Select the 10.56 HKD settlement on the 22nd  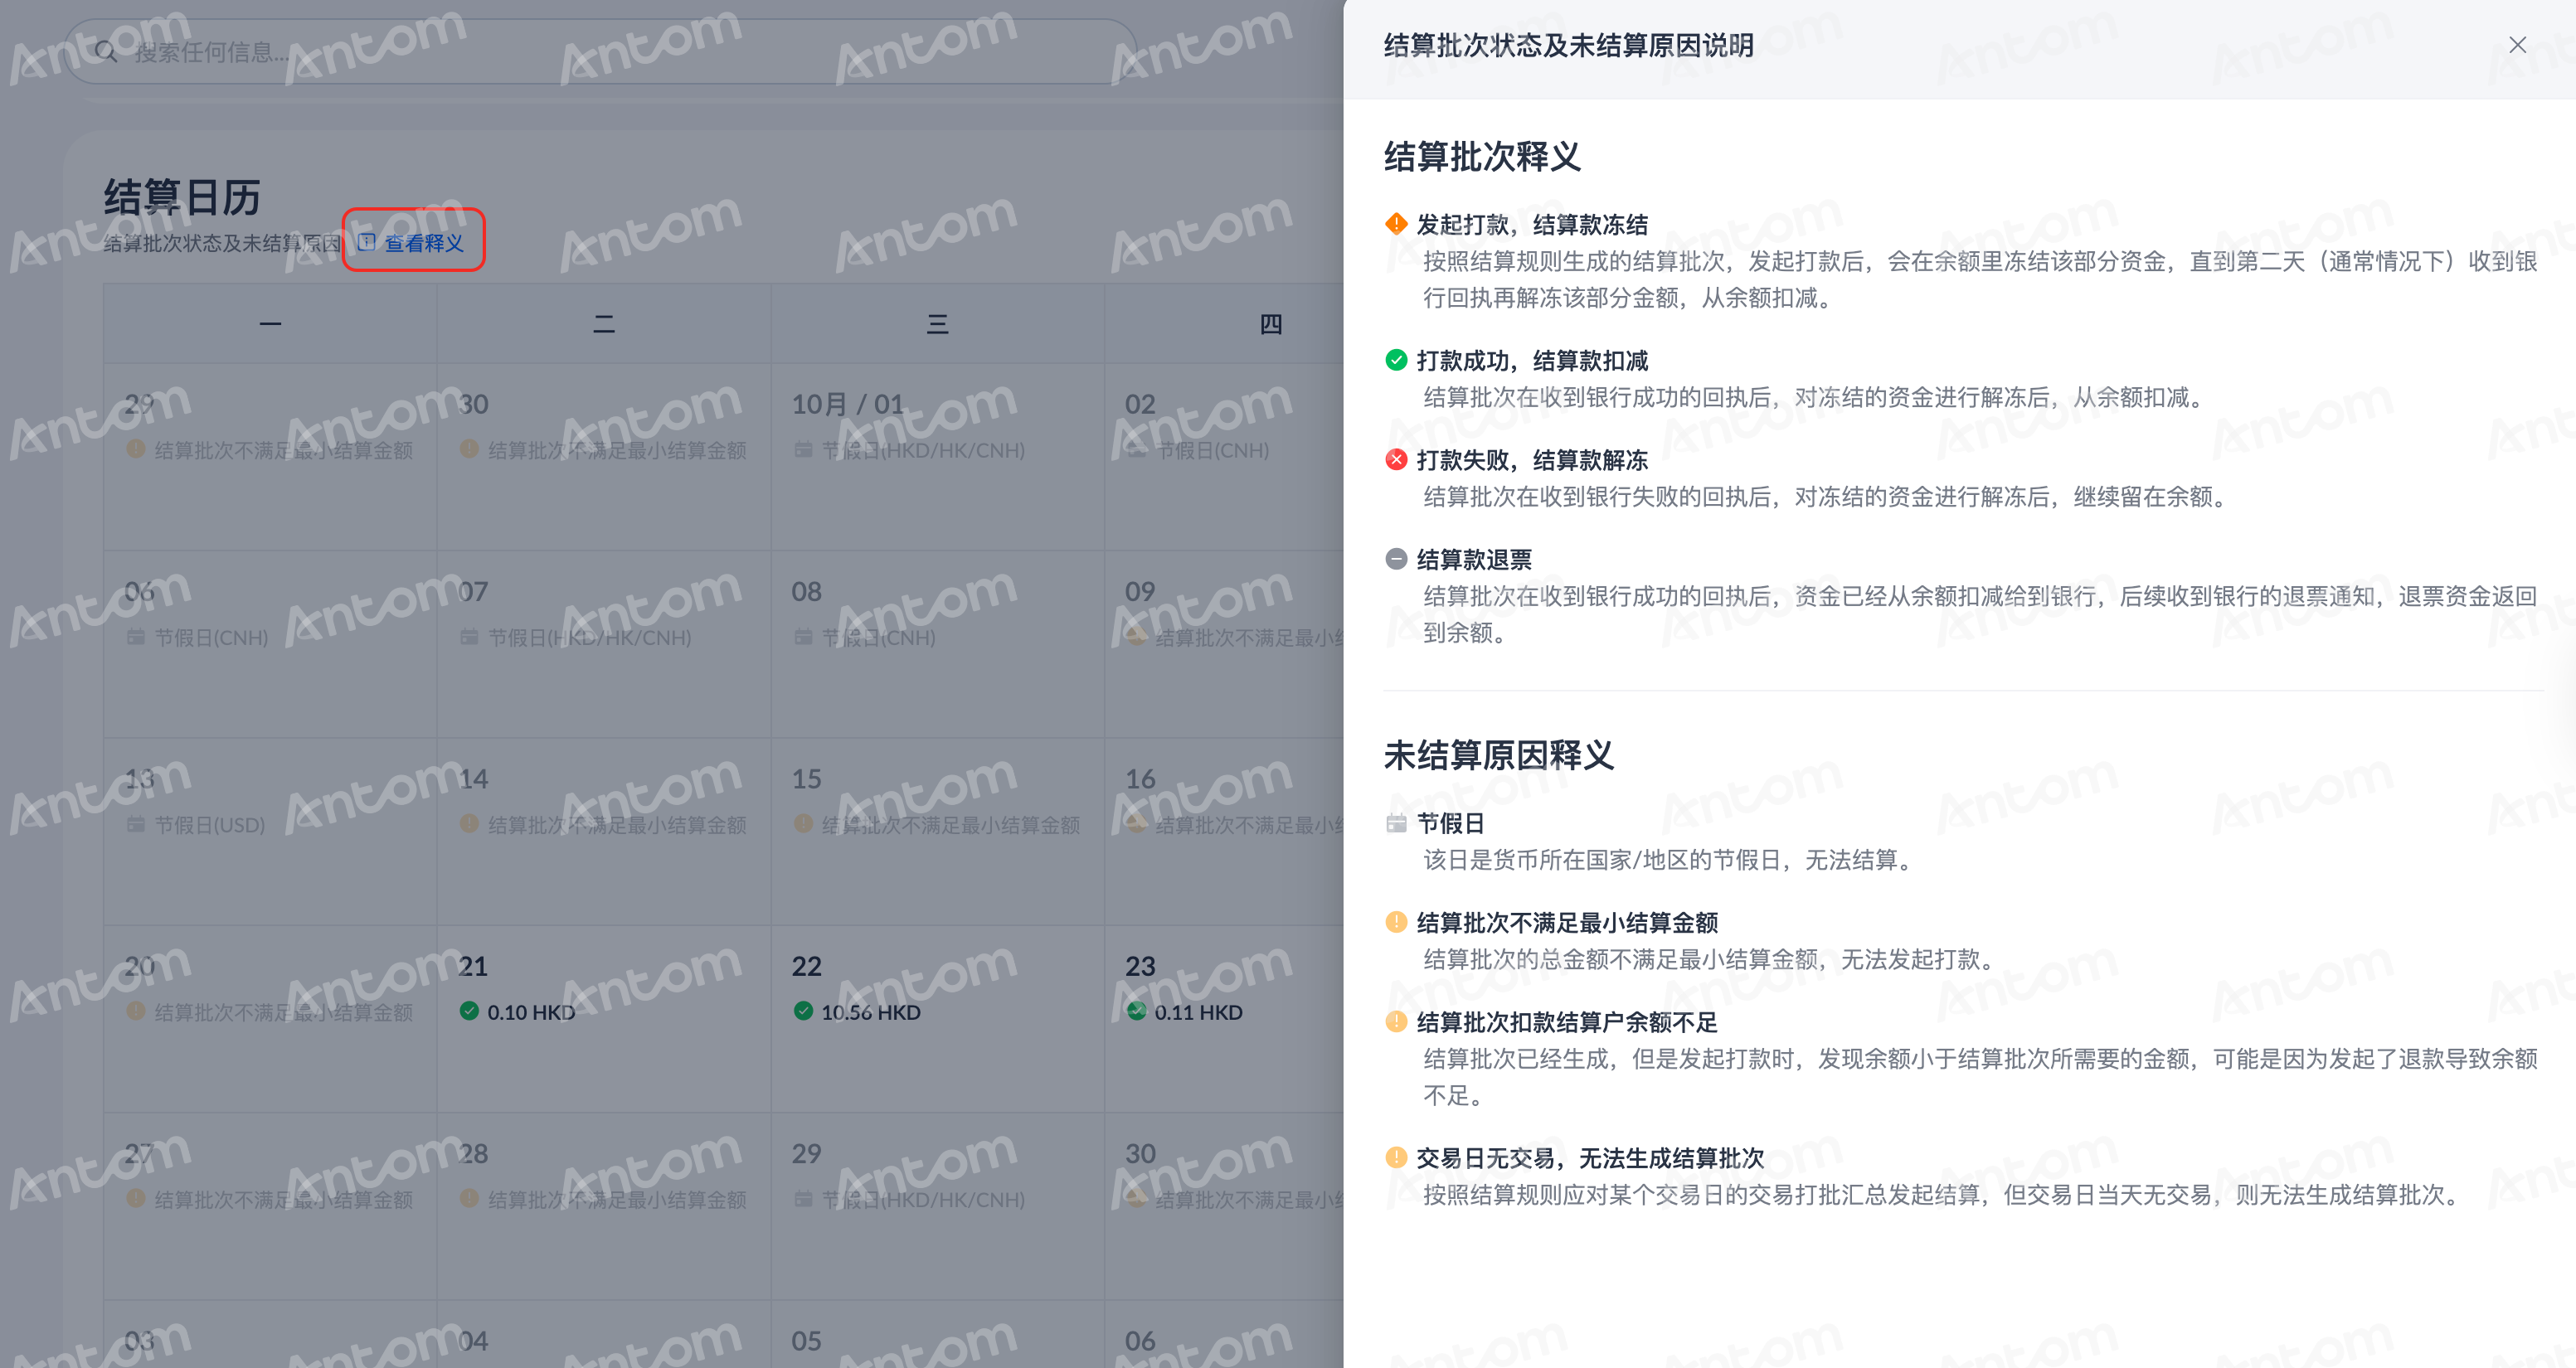click(x=871, y=1012)
